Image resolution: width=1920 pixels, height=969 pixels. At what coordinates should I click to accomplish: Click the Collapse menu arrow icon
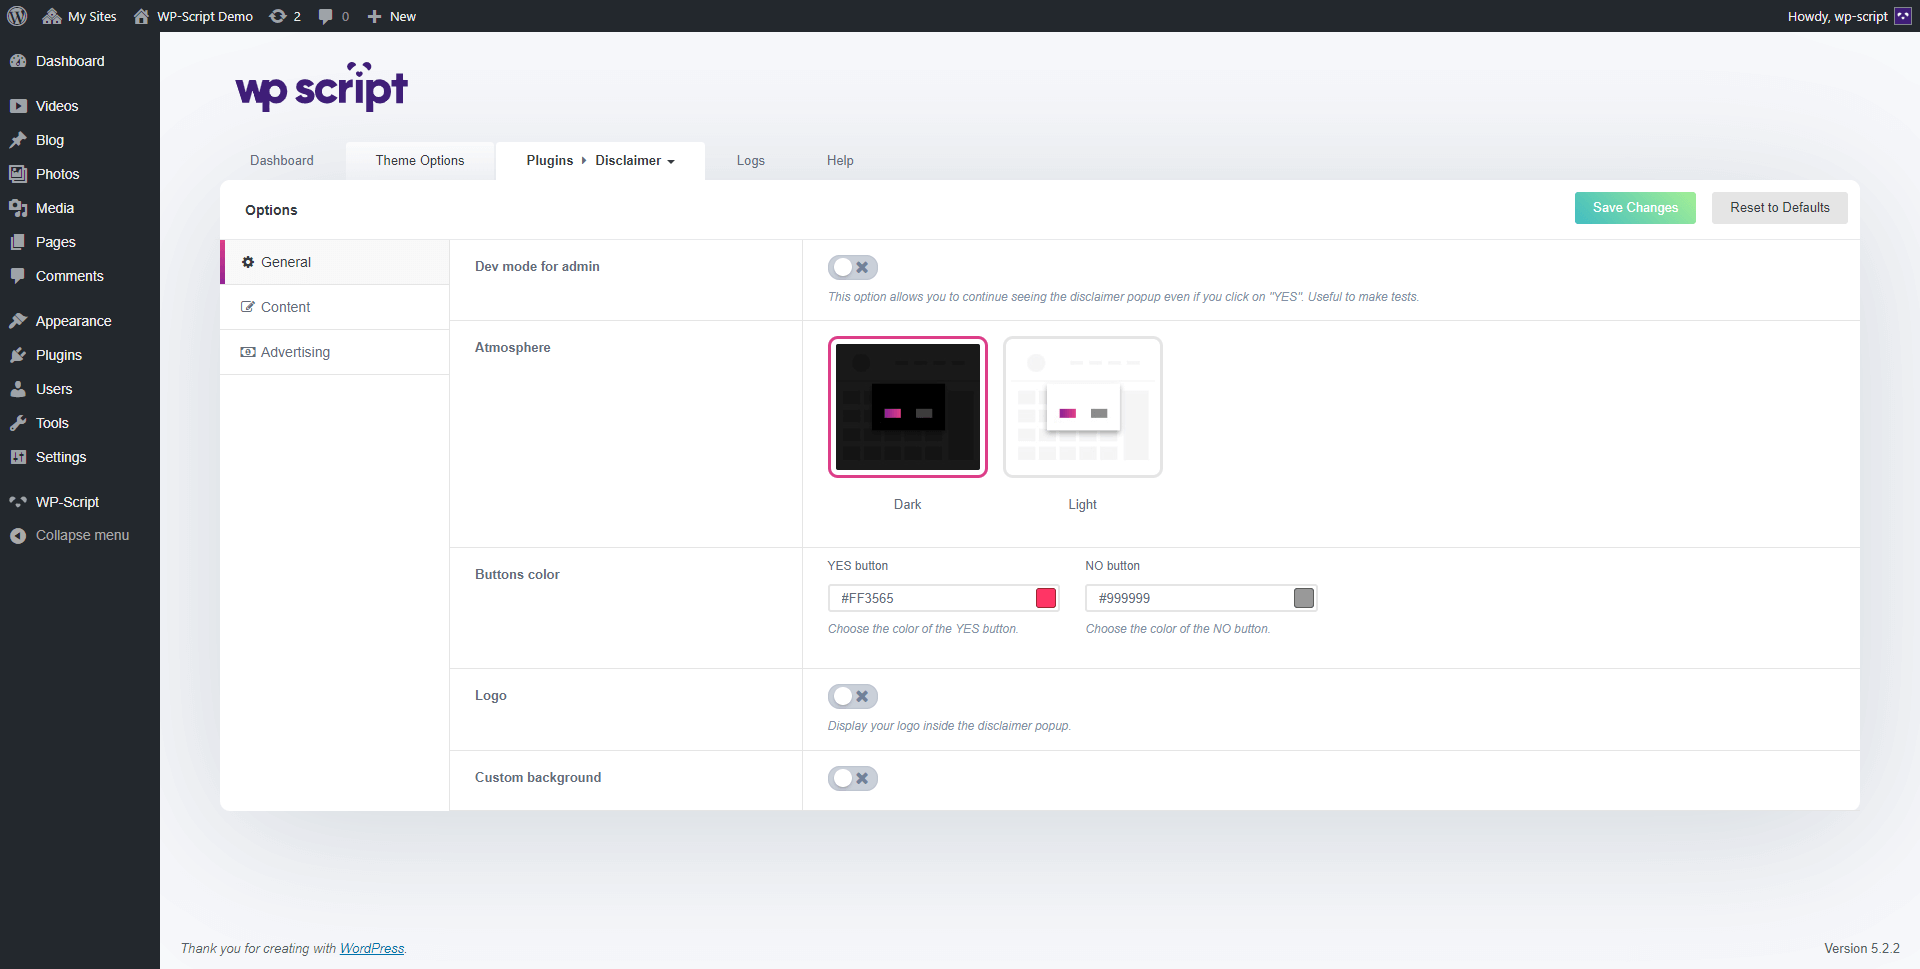pyautogui.click(x=18, y=536)
